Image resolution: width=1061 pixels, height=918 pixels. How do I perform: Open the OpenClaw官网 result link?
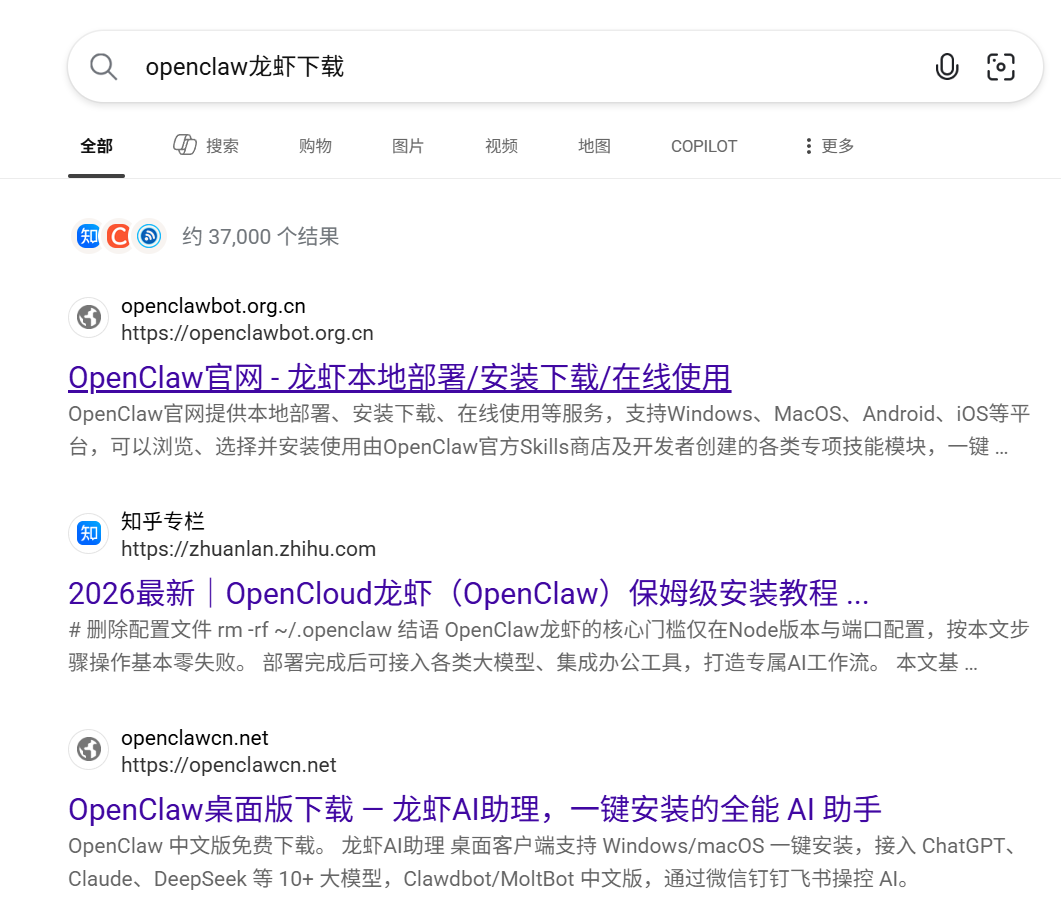[x=399, y=377]
